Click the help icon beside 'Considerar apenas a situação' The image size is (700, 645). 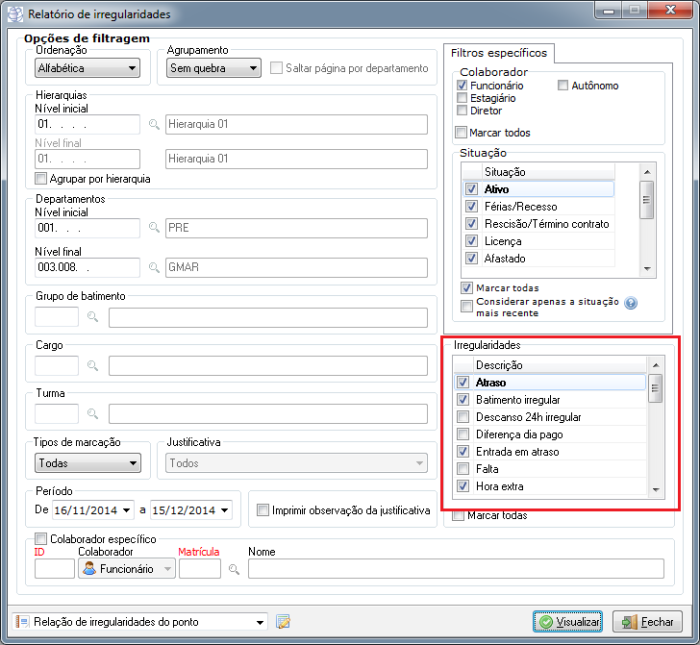tap(631, 305)
